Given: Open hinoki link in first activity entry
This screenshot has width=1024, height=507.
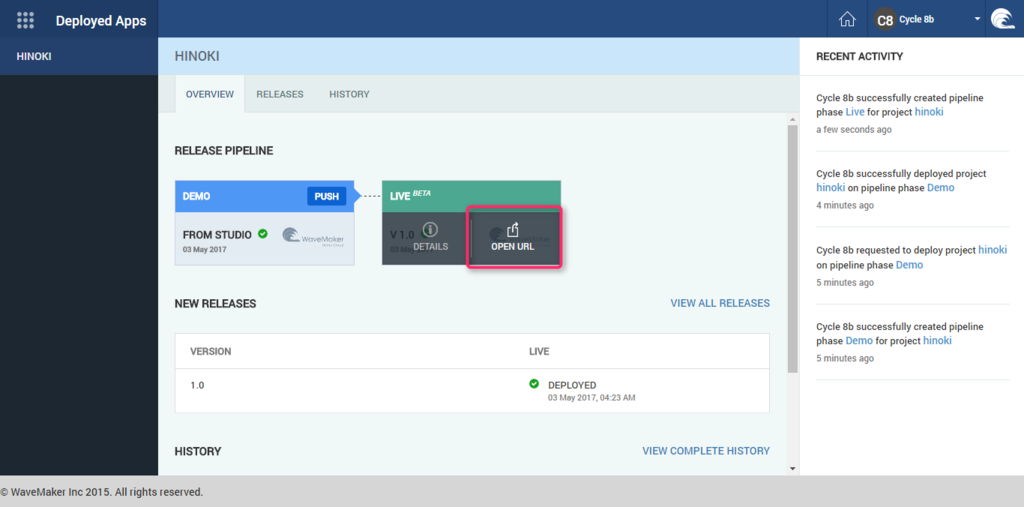Looking at the screenshot, I should [929, 112].
